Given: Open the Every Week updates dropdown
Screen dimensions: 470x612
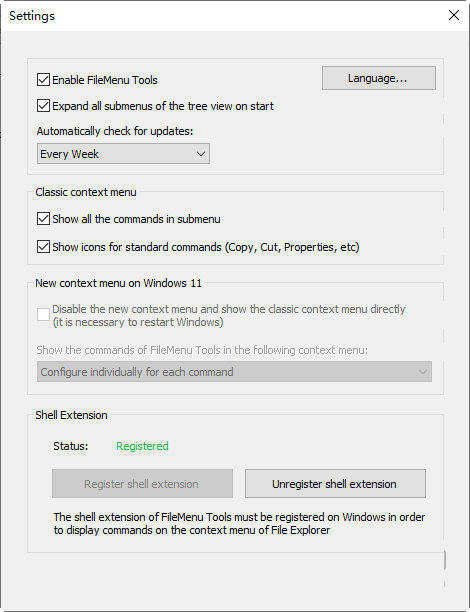Looking at the screenshot, I should [123, 154].
